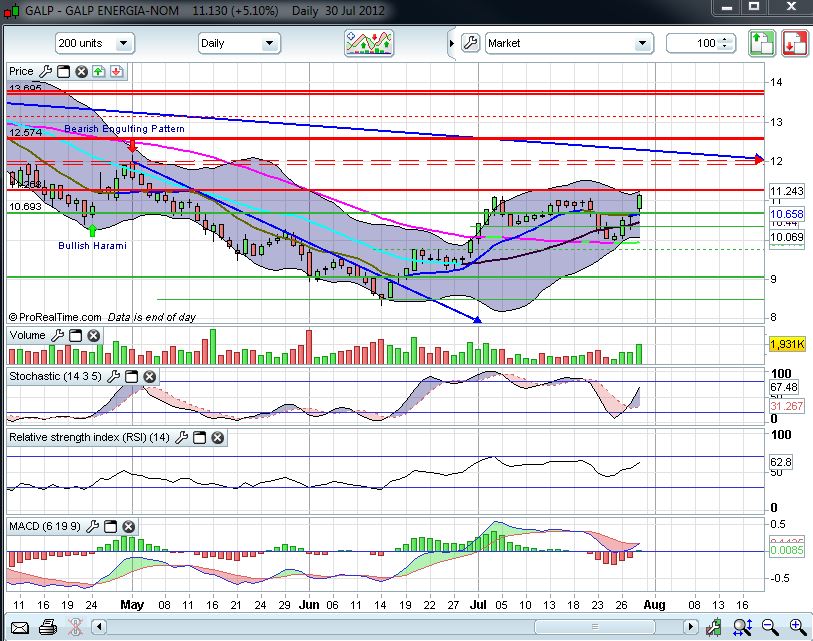Open the indicators and trading systems button
The width and height of the screenshot is (813, 641).
369,43
